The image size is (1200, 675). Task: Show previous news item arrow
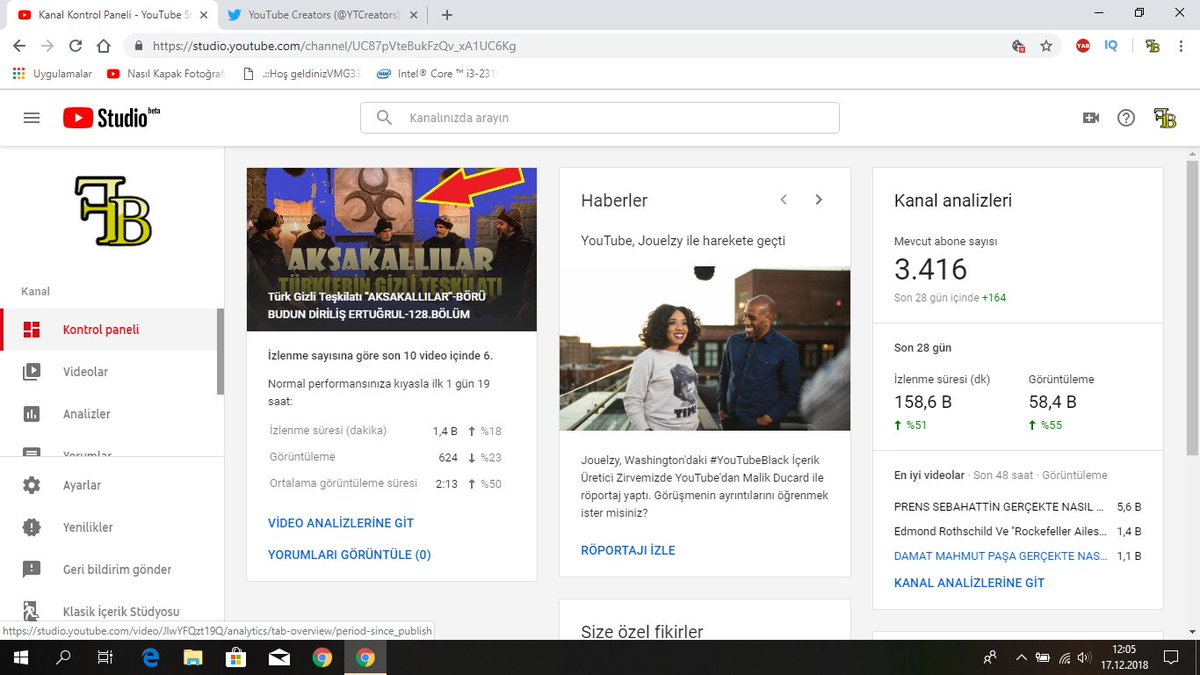pos(784,200)
